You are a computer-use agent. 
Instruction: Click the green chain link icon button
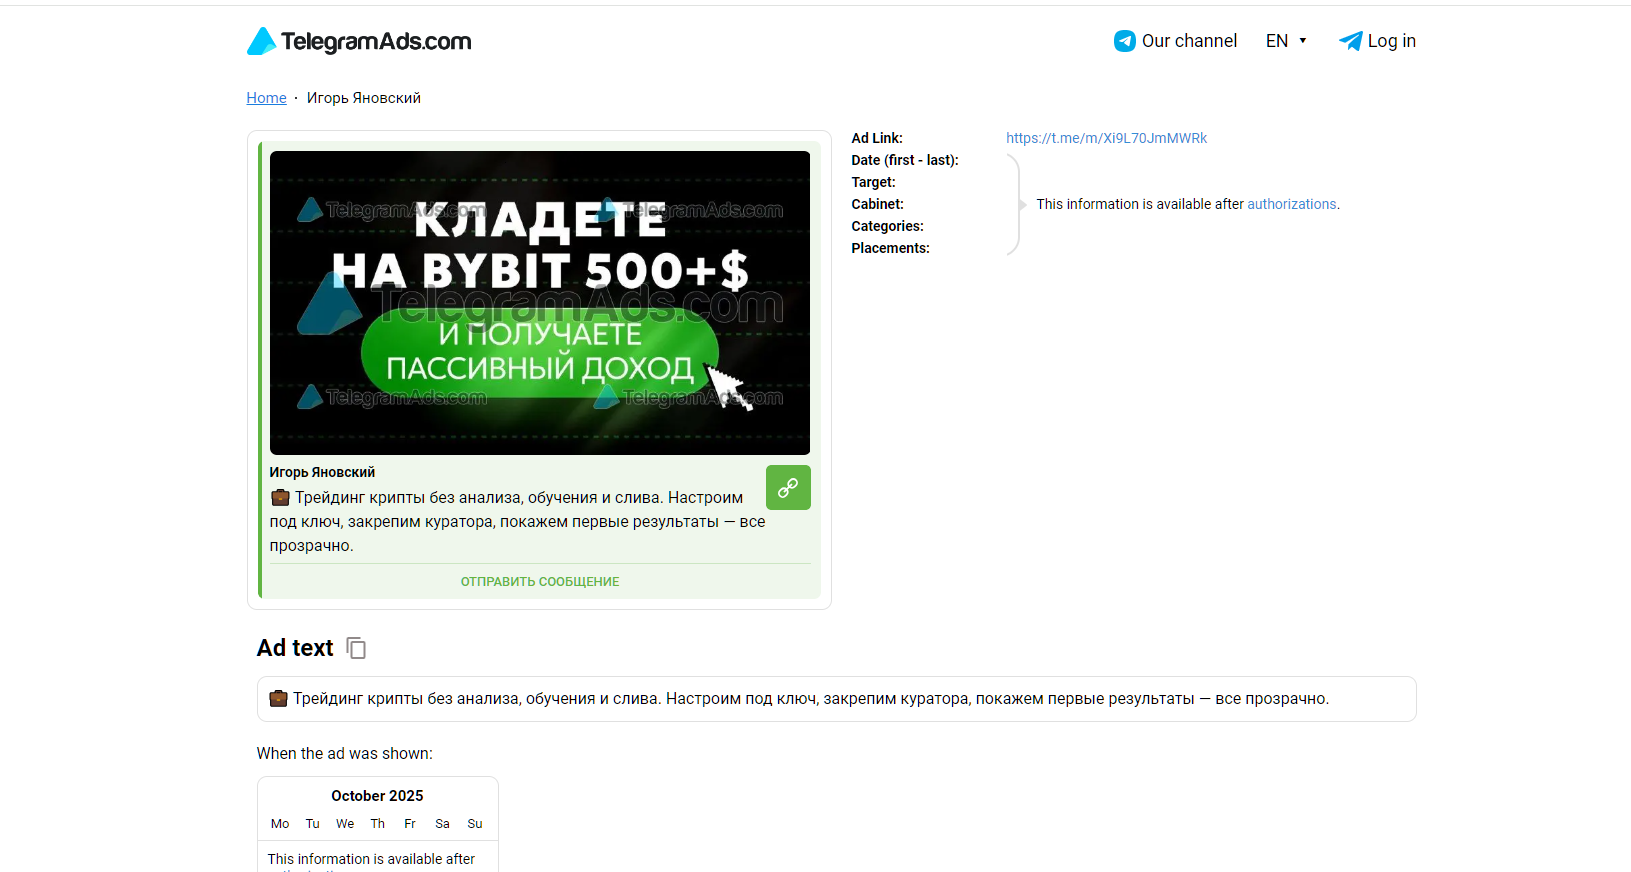tap(788, 488)
